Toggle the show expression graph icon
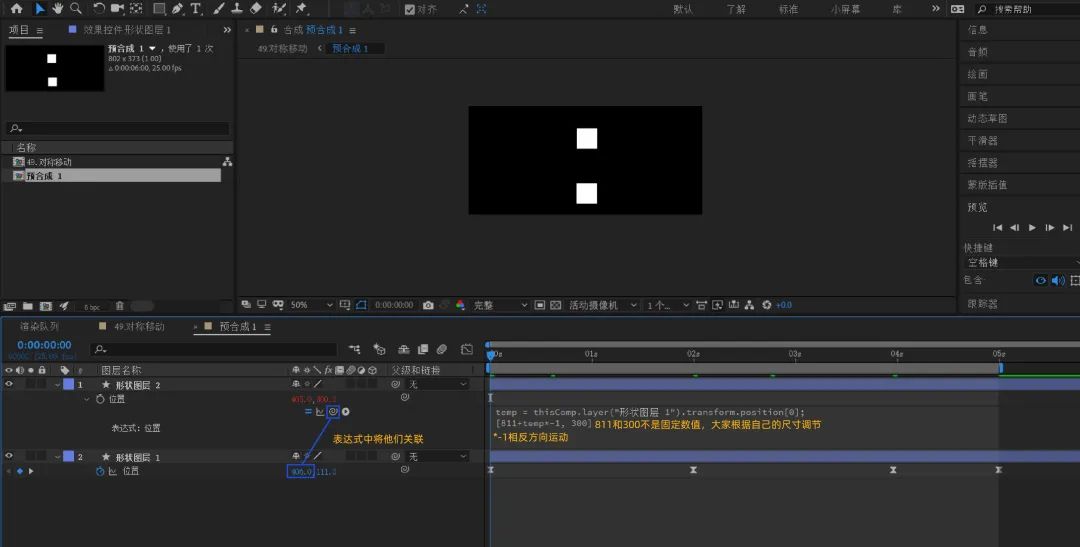The height and width of the screenshot is (547, 1080). [320, 412]
